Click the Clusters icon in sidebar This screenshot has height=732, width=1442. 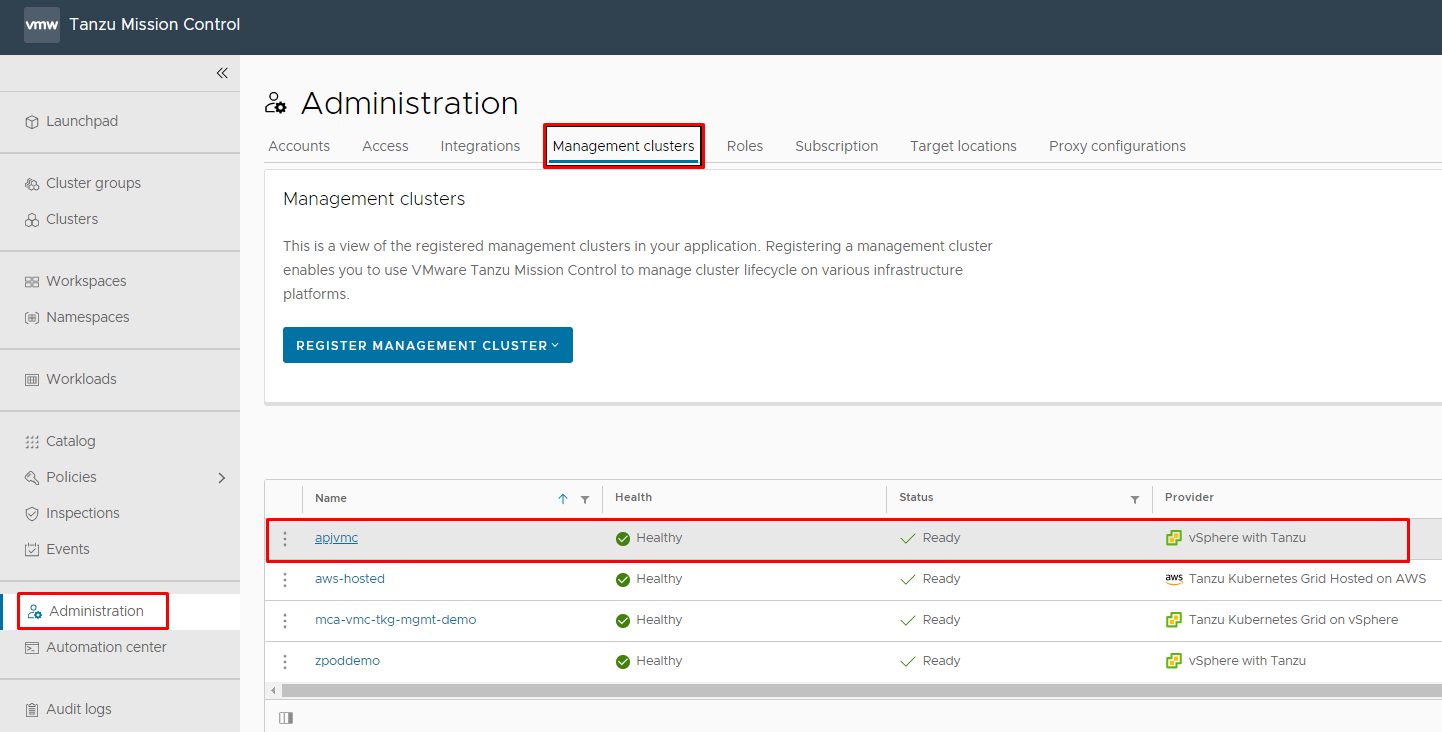[32, 220]
